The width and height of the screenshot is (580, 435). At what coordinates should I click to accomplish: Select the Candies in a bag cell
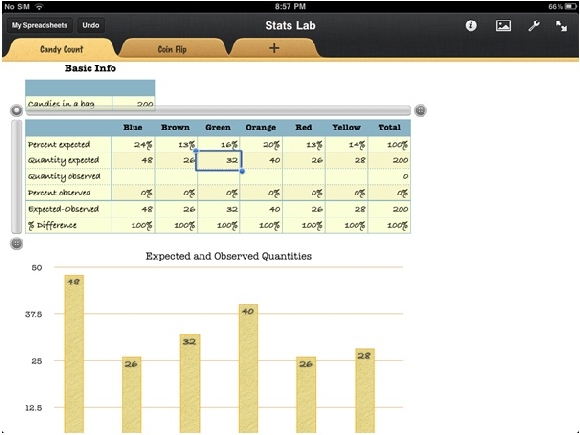tap(69, 103)
